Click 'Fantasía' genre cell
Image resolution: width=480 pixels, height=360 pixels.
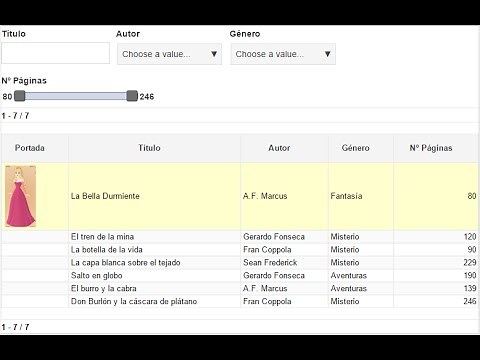click(361, 196)
